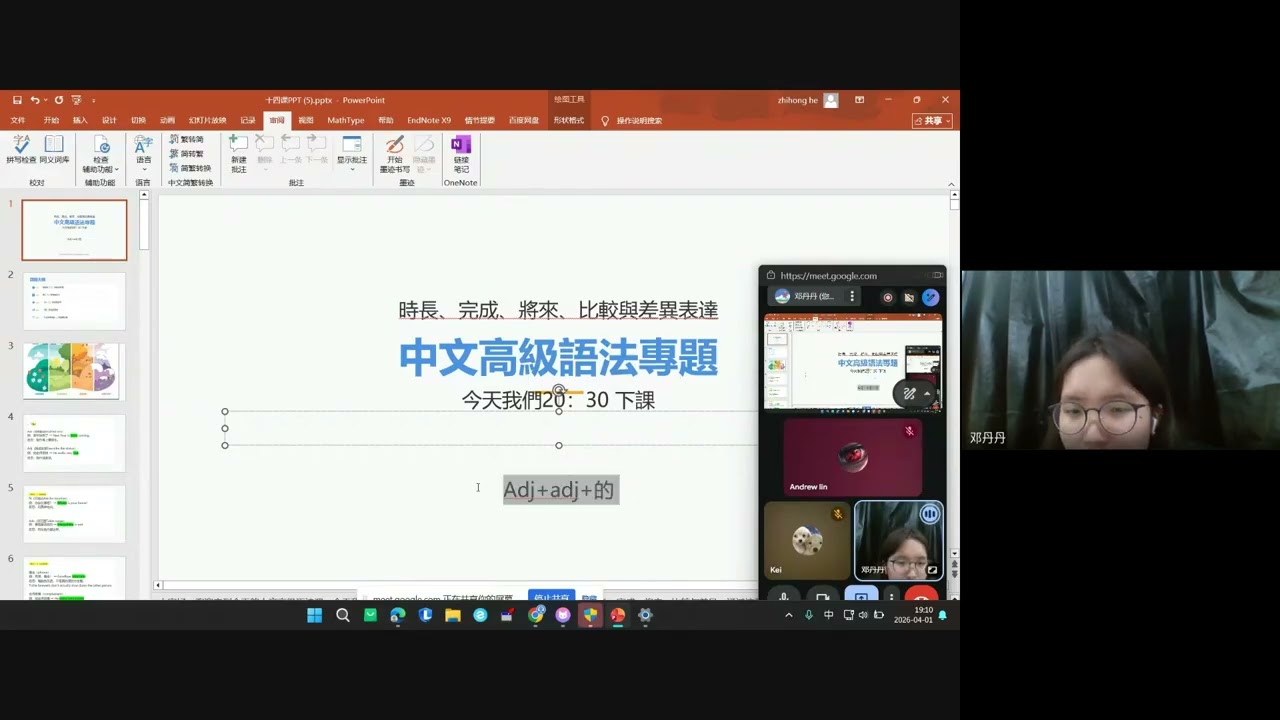Convert Traditional to Simplified (繁转简)
Image resolution: width=1280 pixels, height=720 pixels.
[187, 140]
